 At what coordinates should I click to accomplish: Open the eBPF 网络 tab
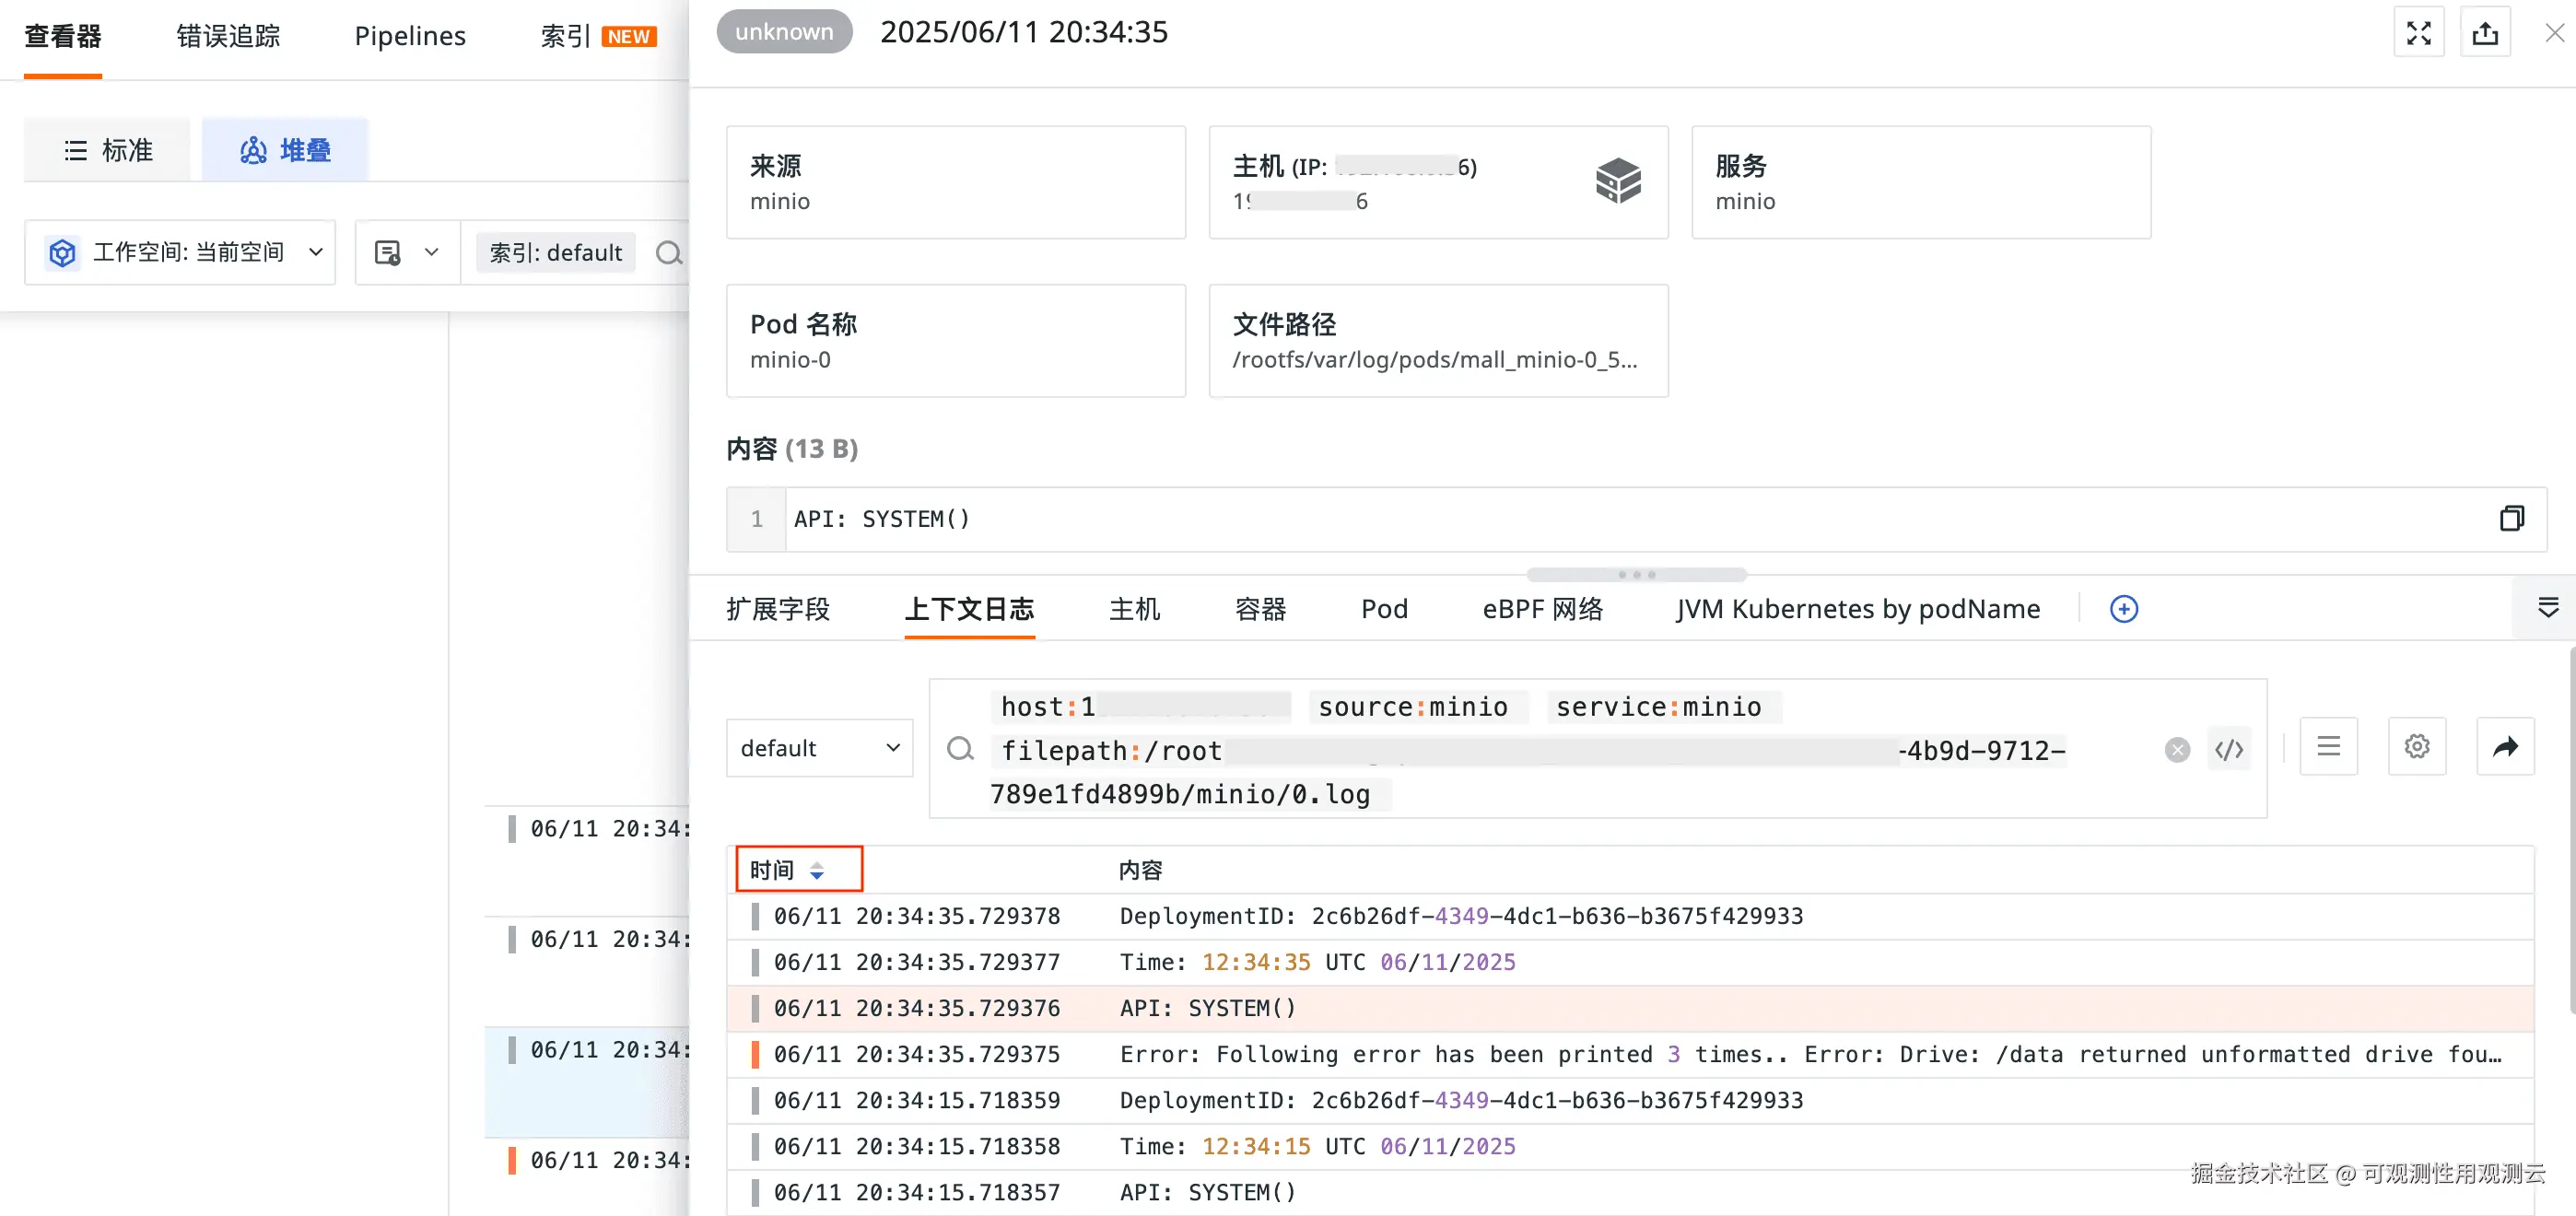click(x=1542, y=608)
